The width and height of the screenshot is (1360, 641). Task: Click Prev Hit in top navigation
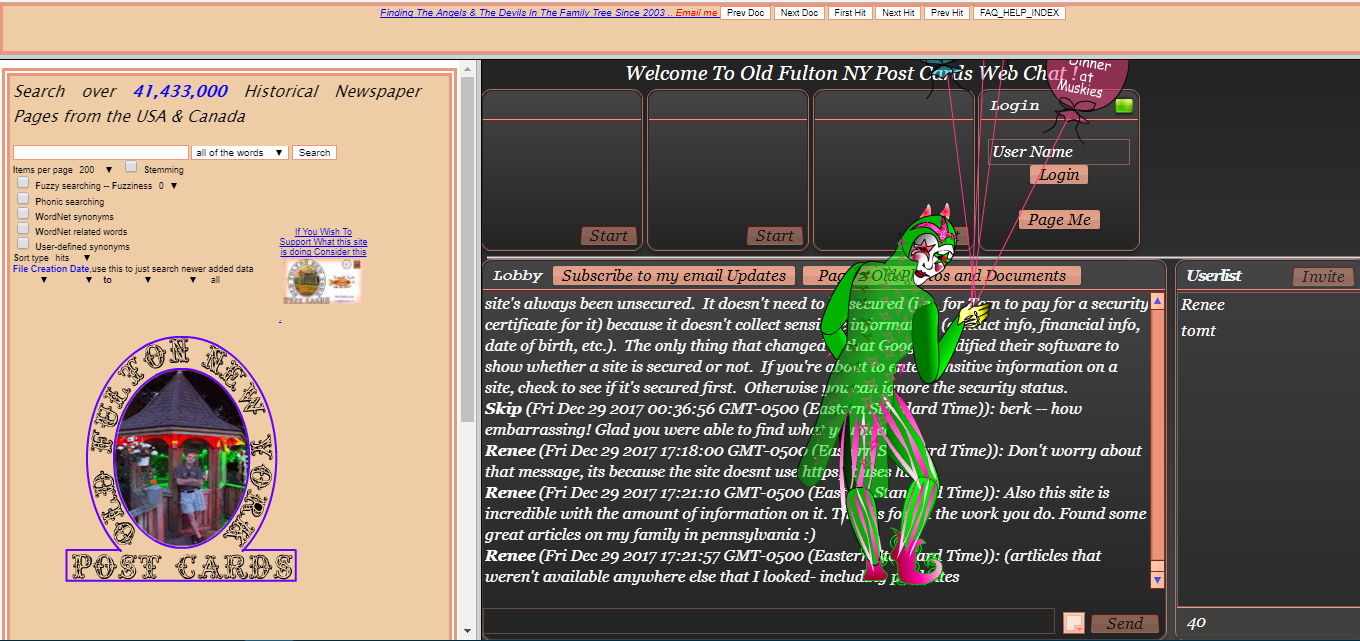947,13
